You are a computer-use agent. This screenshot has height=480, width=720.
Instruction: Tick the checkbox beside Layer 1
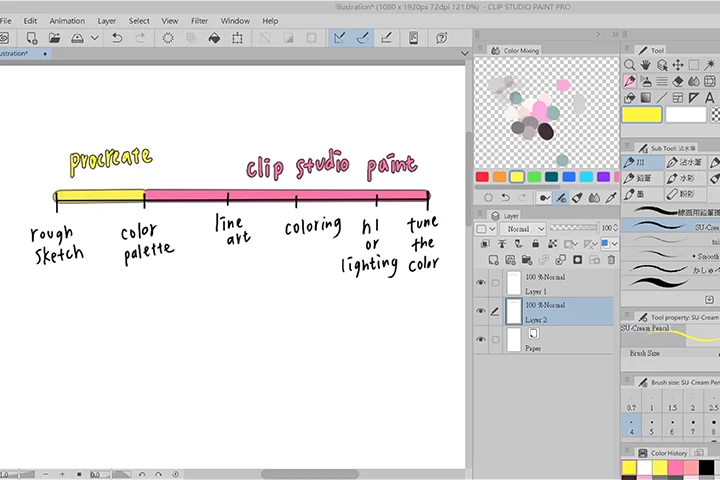(495, 283)
